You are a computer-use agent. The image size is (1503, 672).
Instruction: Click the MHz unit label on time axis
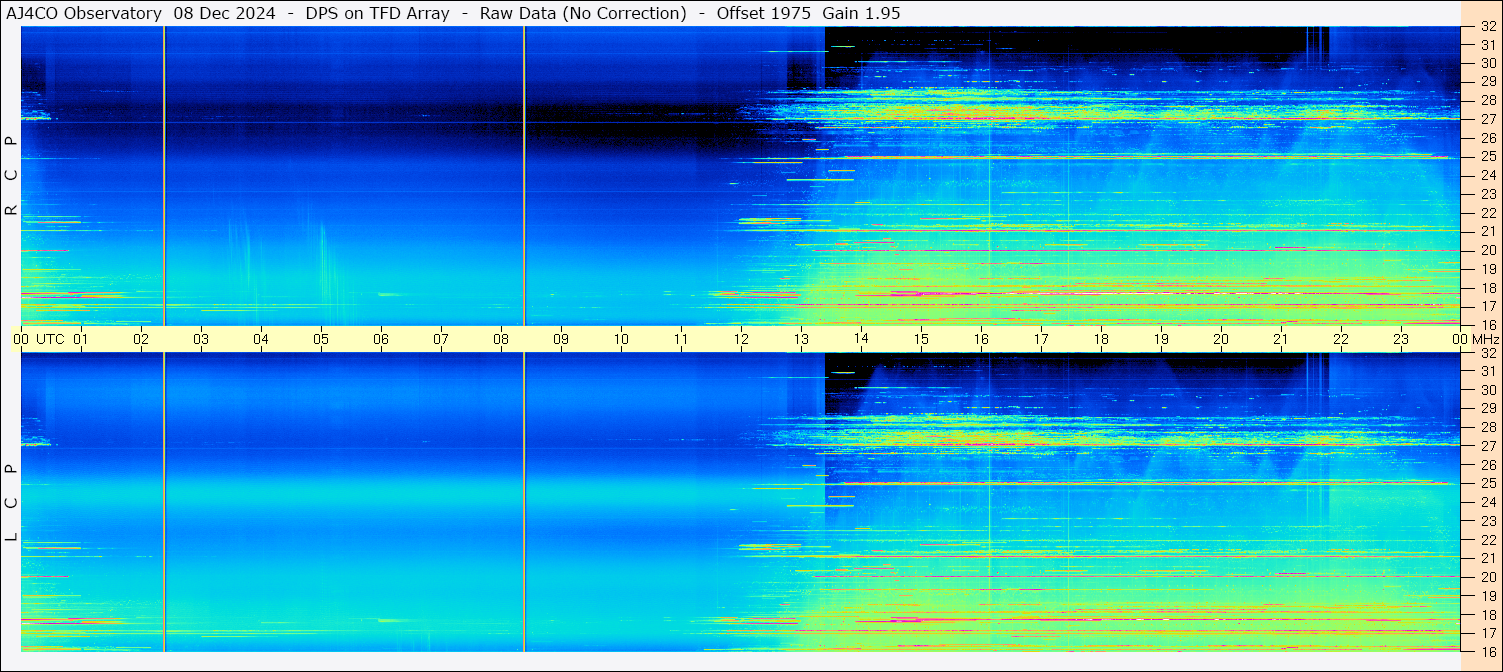point(1486,339)
